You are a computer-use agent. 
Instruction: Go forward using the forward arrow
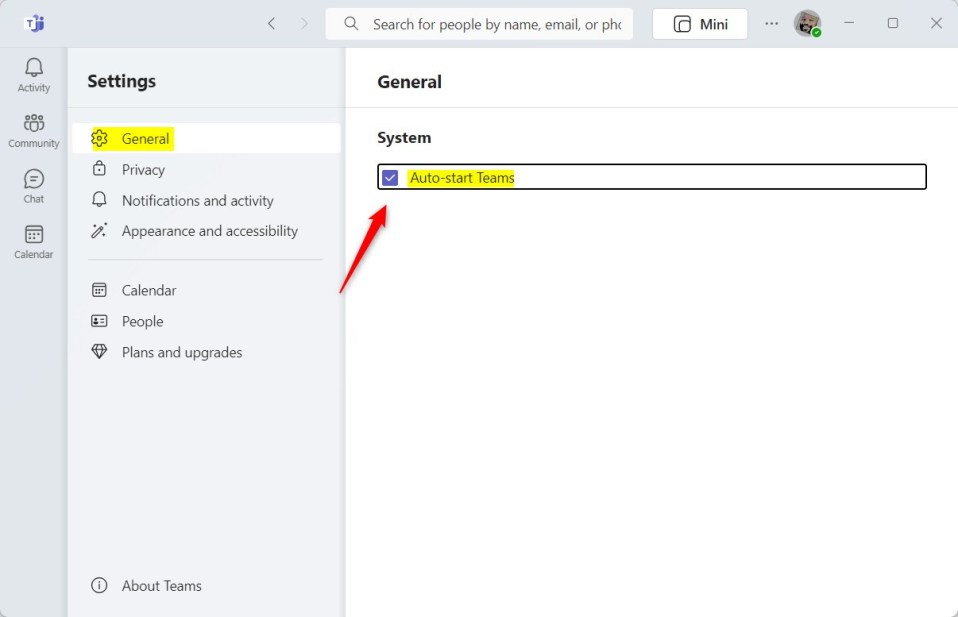tap(304, 24)
